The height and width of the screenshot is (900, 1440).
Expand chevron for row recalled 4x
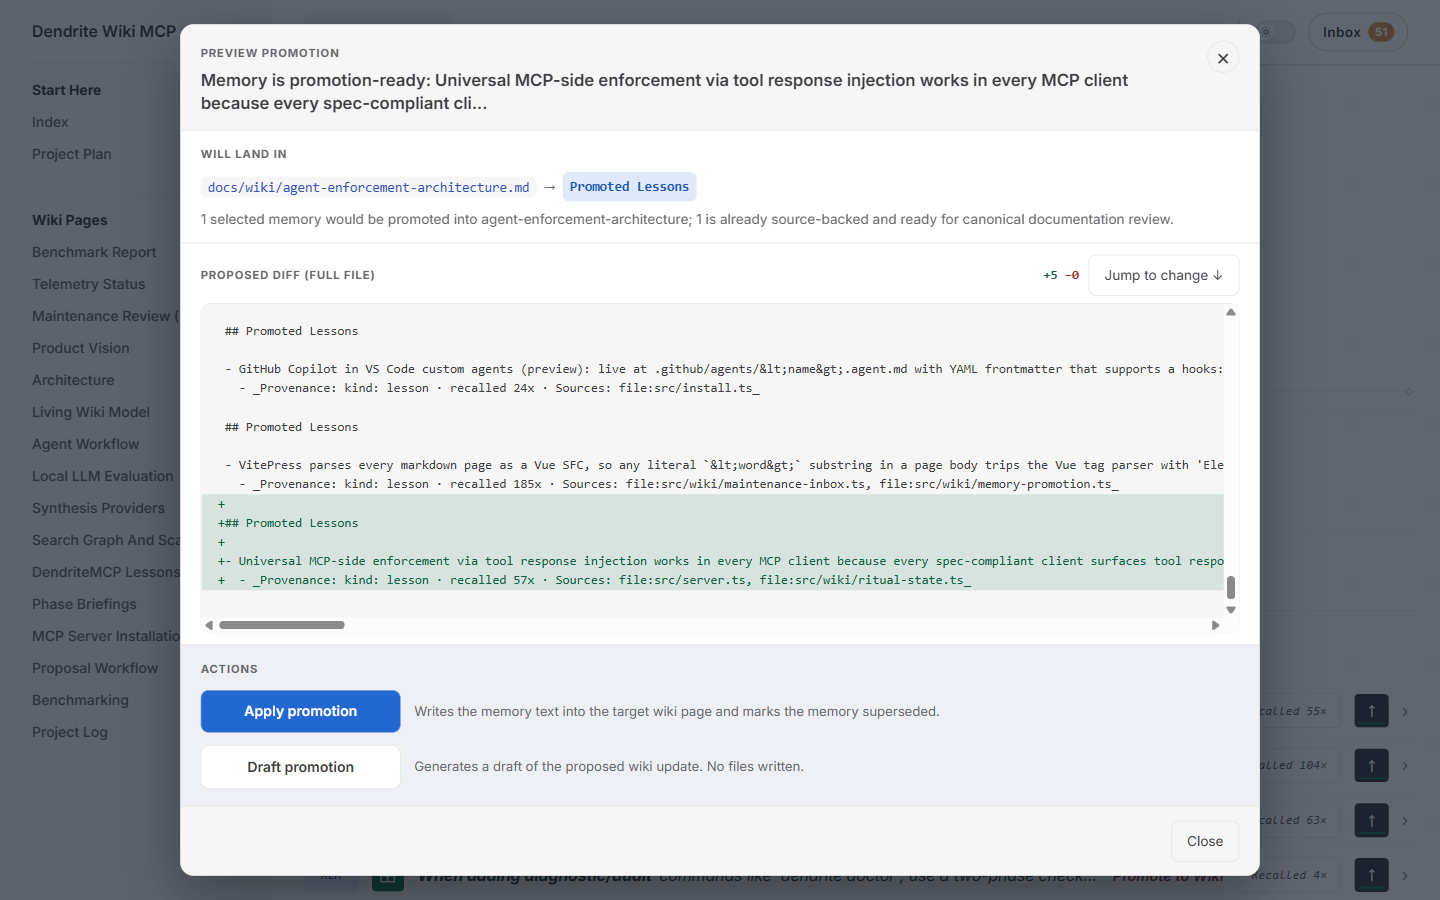pos(1405,876)
